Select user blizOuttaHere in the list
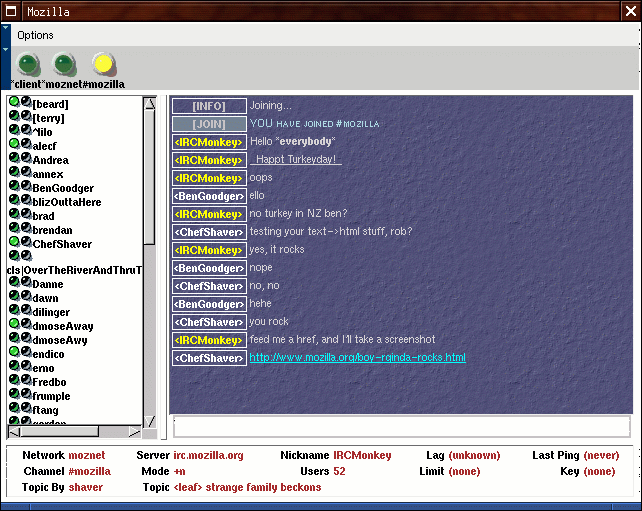 (67, 202)
